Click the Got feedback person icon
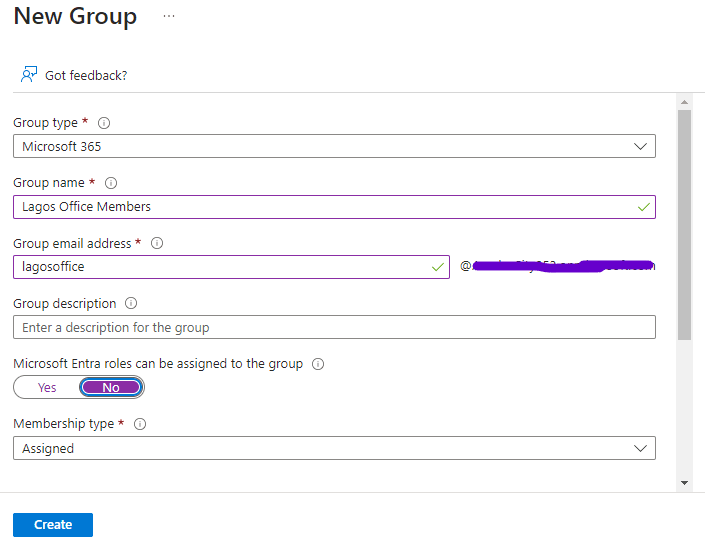The width and height of the screenshot is (705, 543). pos(29,75)
